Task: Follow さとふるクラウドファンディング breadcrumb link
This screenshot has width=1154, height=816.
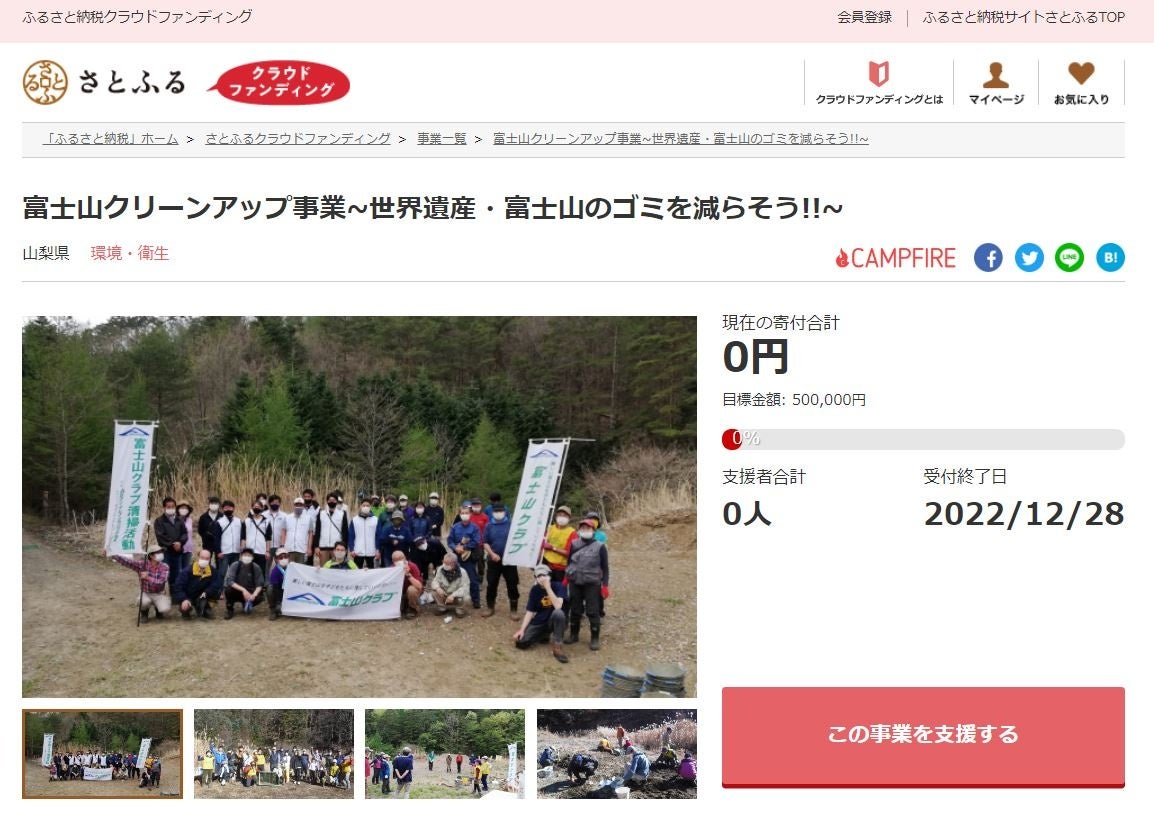Action: click(297, 138)
